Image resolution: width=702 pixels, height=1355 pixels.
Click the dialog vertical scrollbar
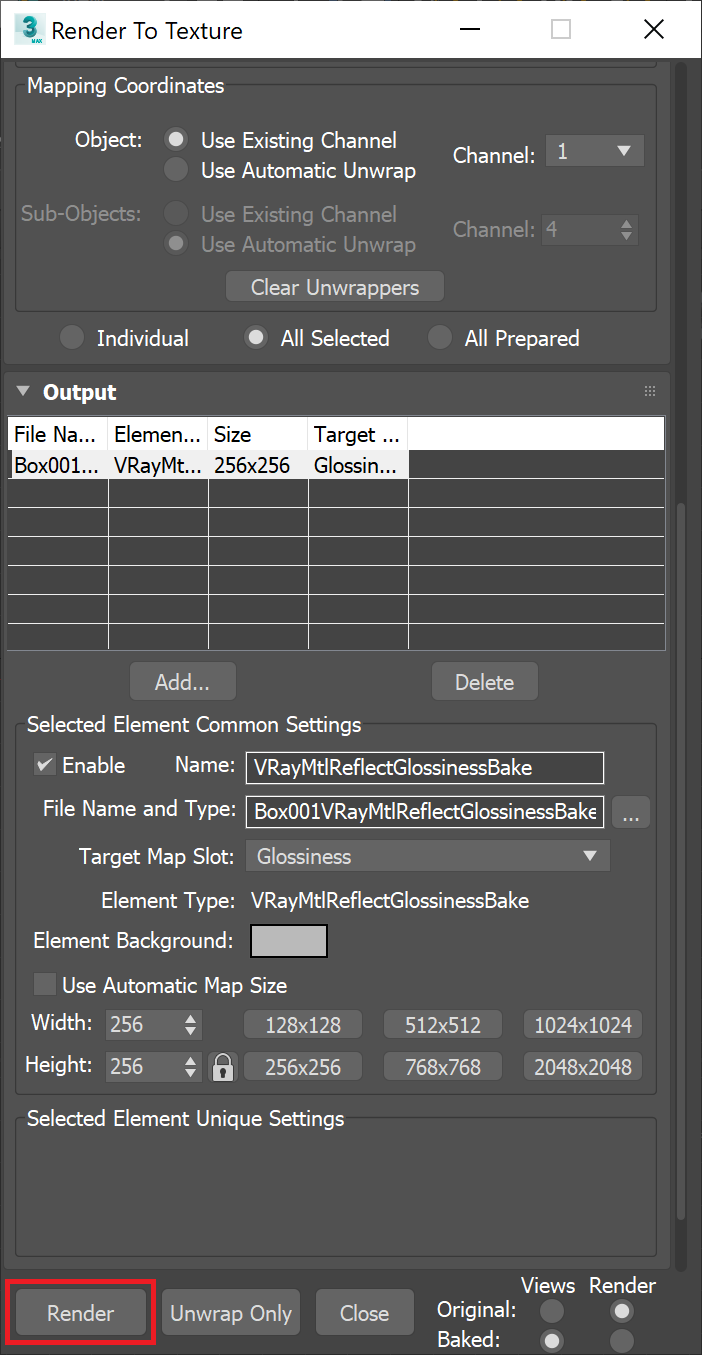681,860
